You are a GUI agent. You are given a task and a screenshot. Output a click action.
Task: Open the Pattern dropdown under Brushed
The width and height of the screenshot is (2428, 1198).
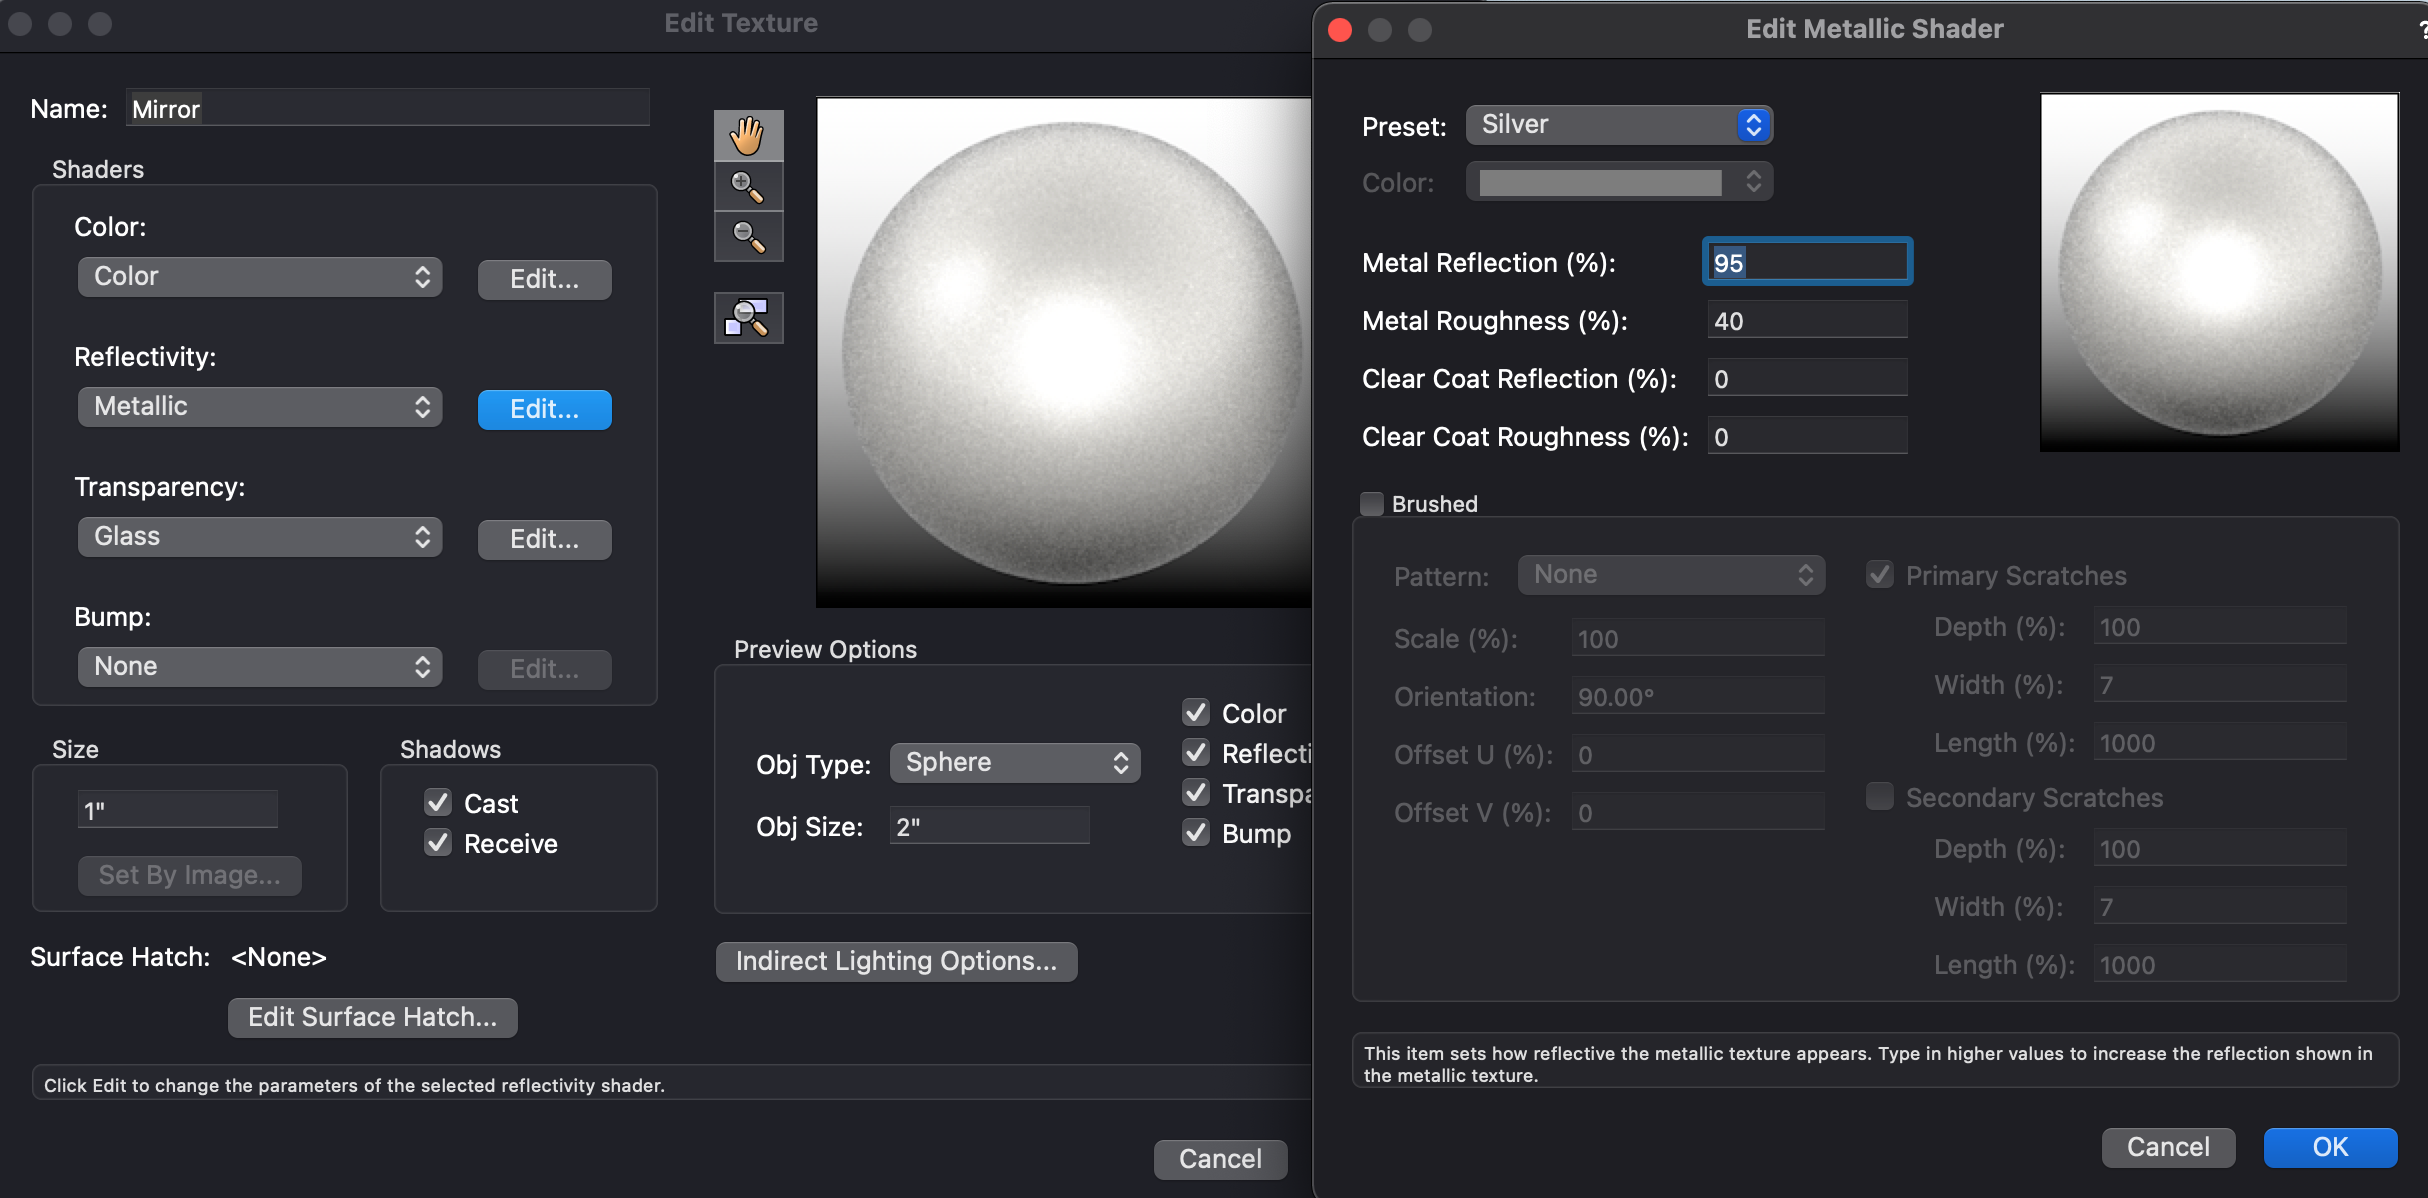point(1670,574)
